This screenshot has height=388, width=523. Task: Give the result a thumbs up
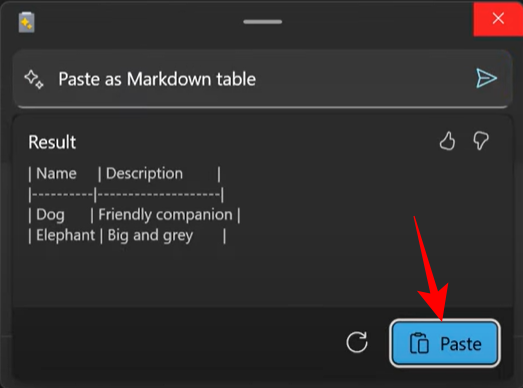[x=447, y=141]
